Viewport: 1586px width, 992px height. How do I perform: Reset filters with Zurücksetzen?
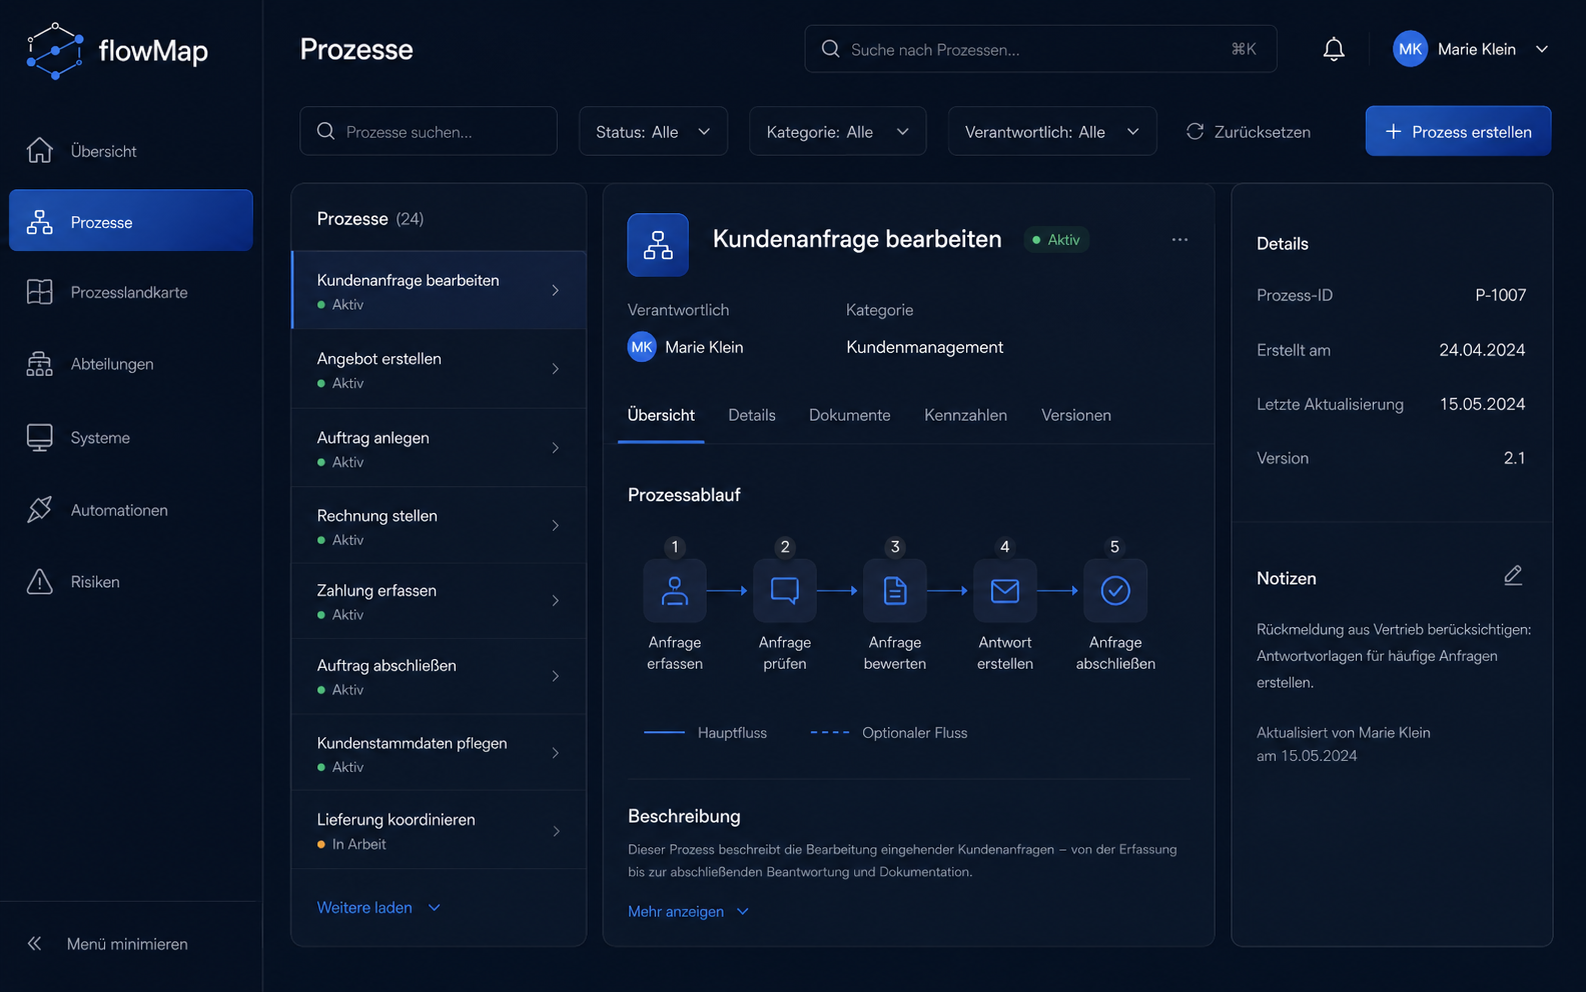(x=1248, y=132)
